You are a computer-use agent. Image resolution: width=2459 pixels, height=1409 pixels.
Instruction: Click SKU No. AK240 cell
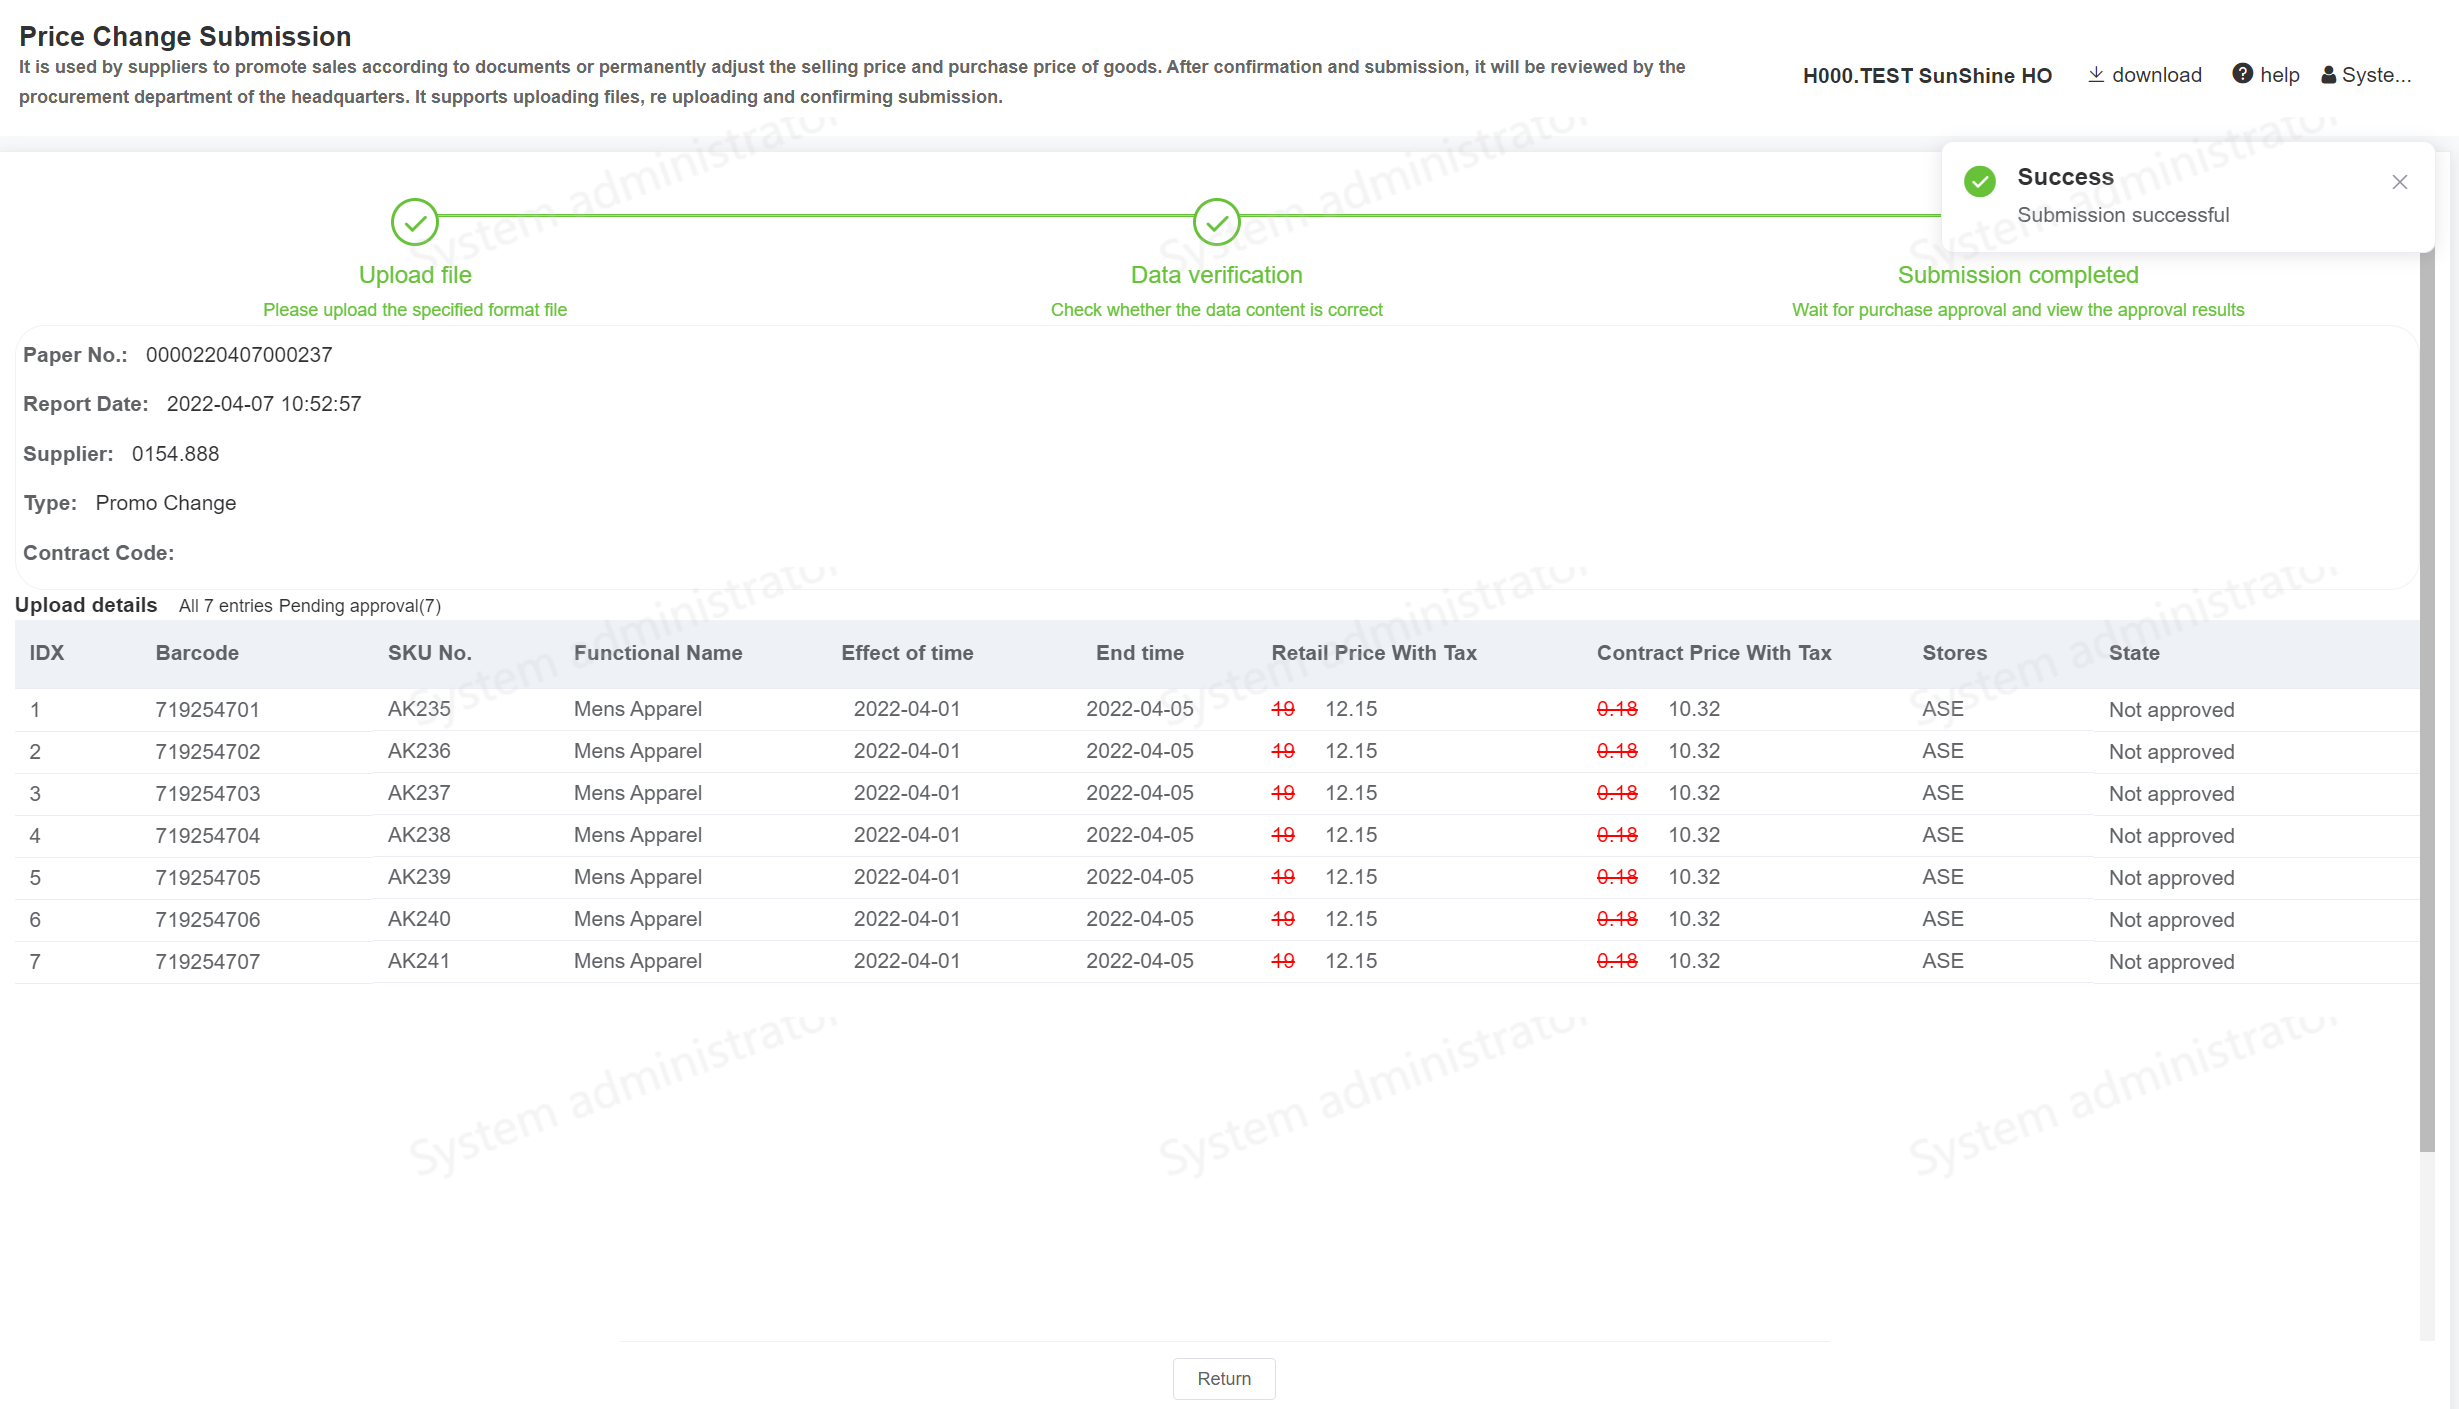click(419, 919)
